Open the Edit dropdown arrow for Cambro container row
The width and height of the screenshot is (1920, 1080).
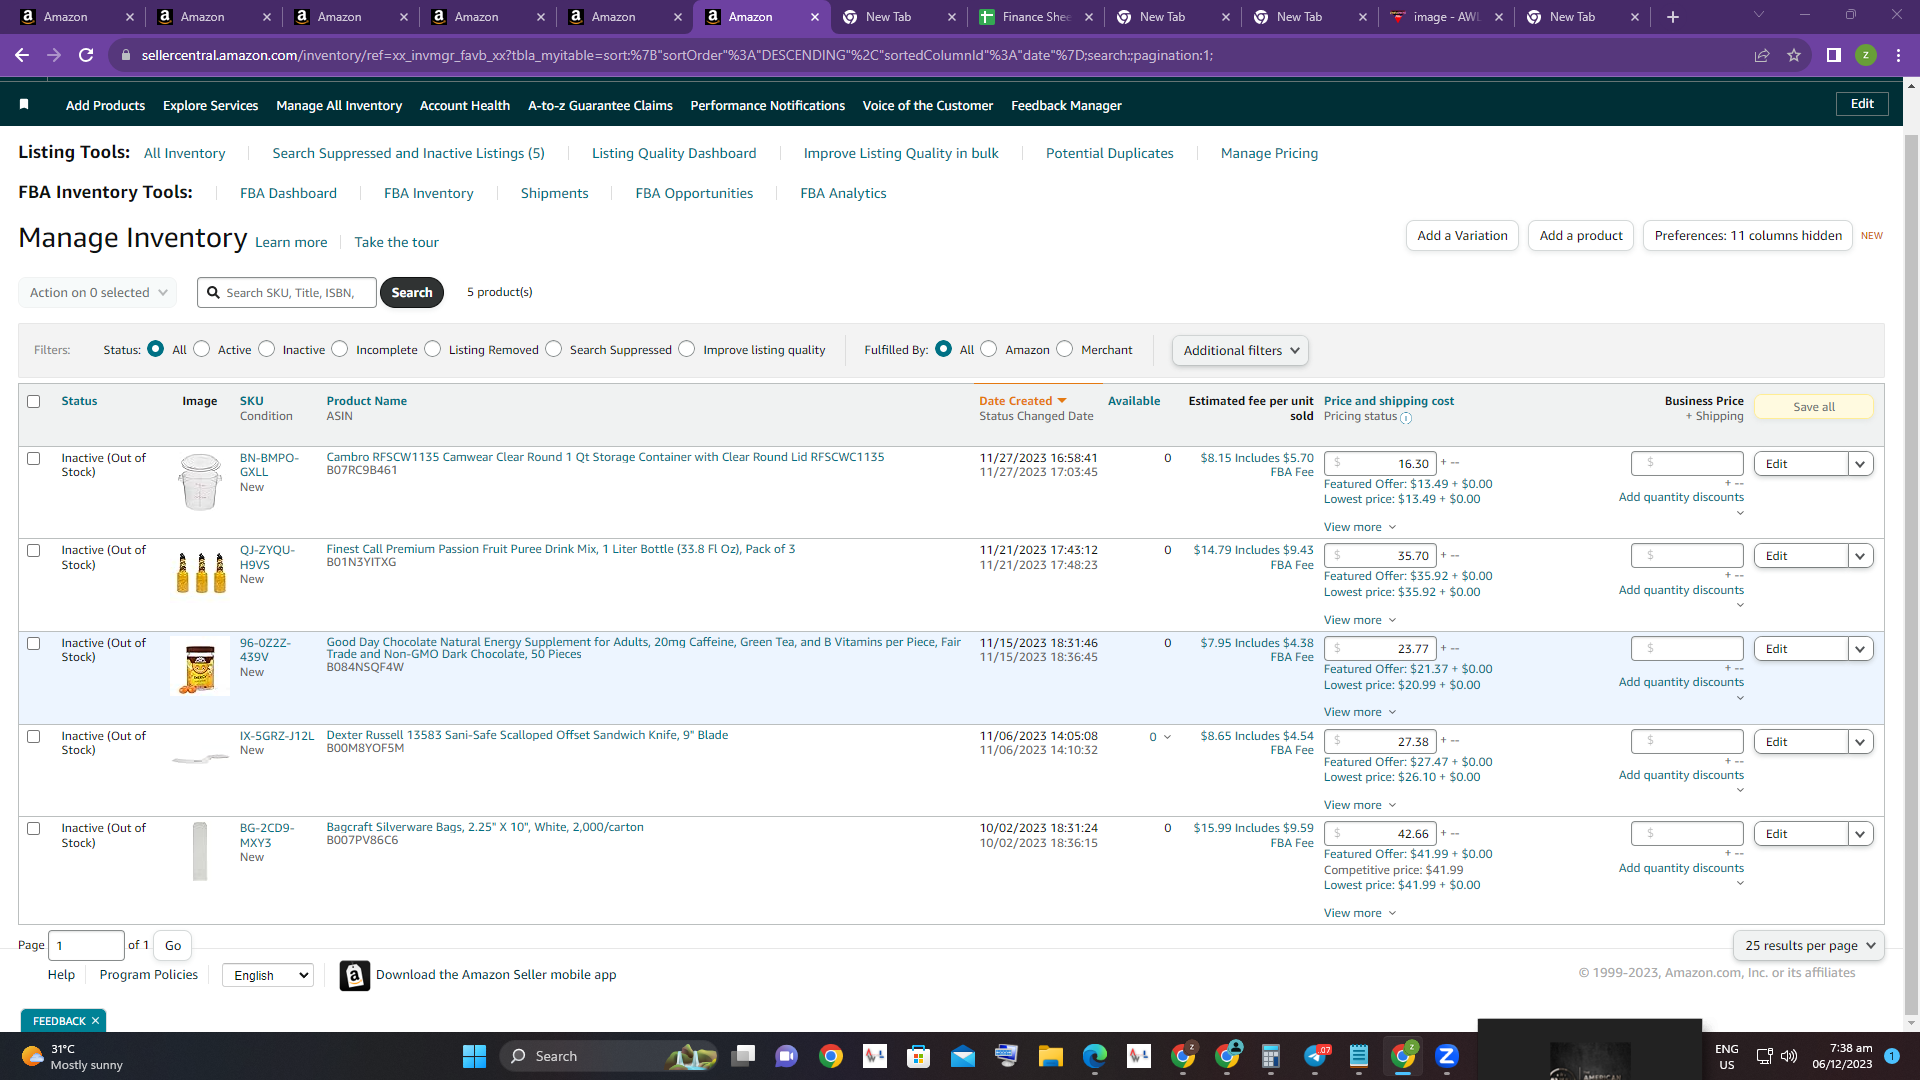(x=1860, y=464)
